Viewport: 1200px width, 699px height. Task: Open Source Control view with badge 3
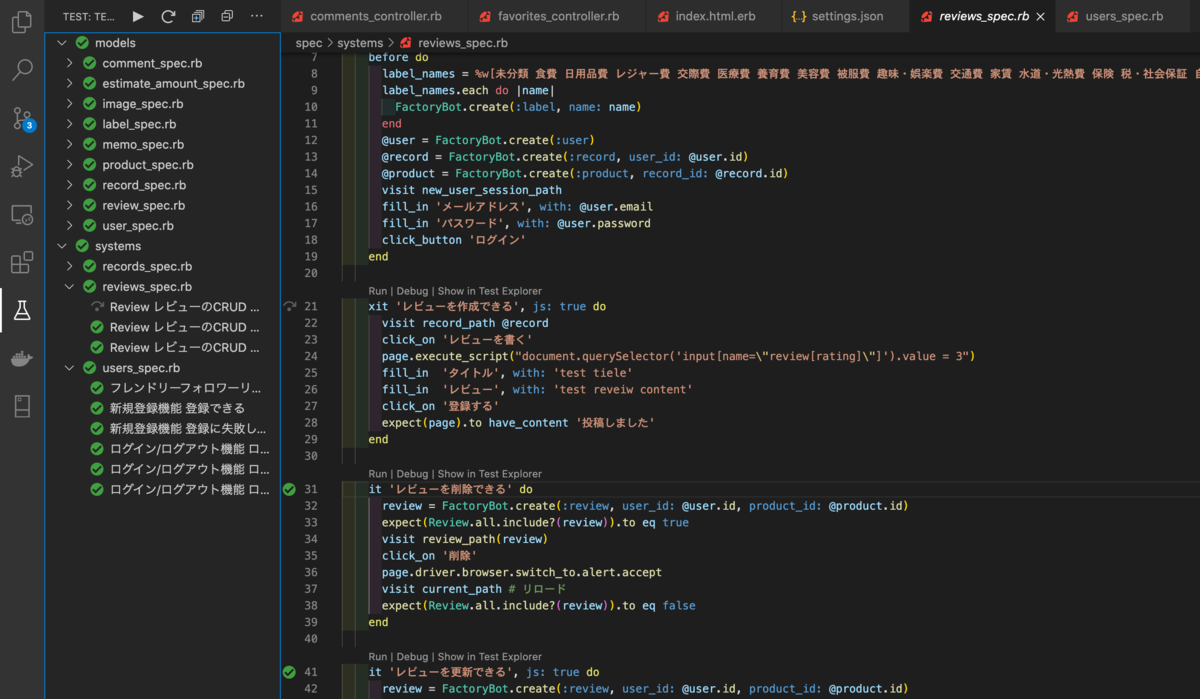point(21,119)
